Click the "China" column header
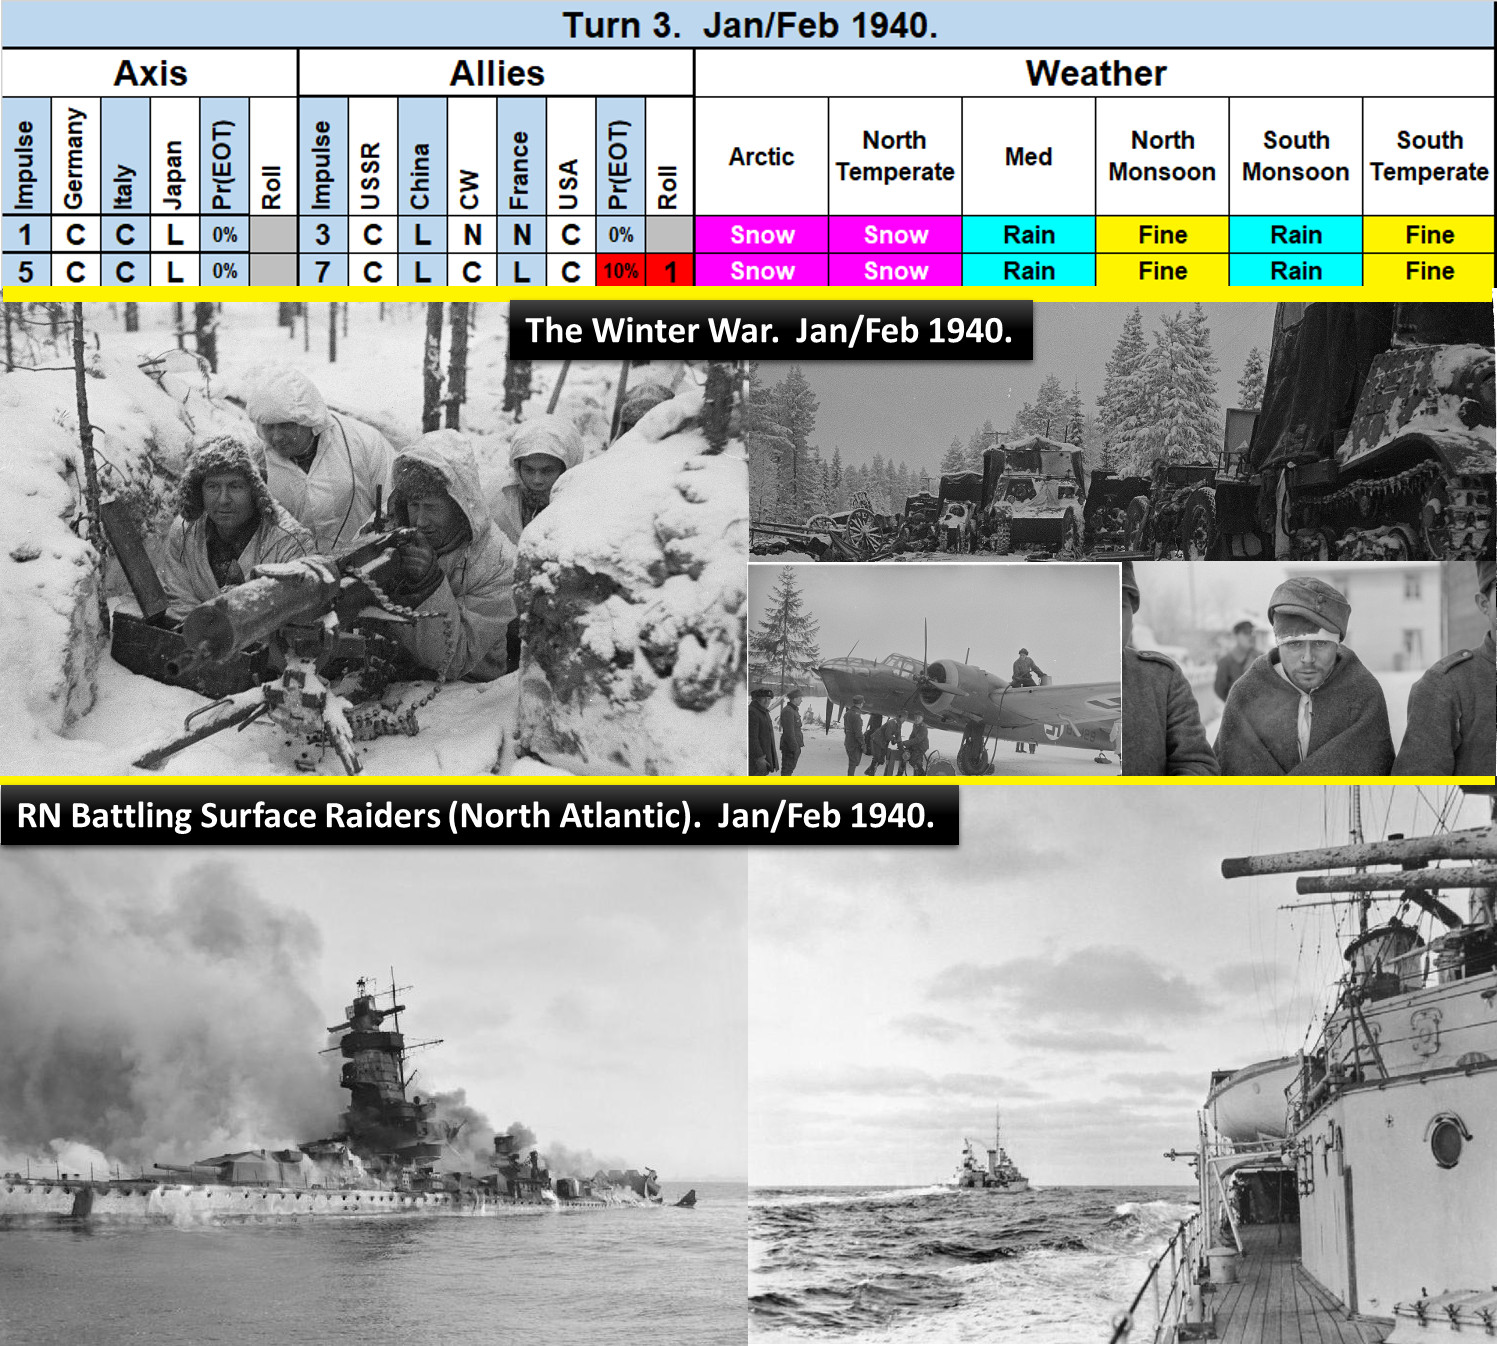This screenshot has height=1346, width=1497. click(422, 156)
